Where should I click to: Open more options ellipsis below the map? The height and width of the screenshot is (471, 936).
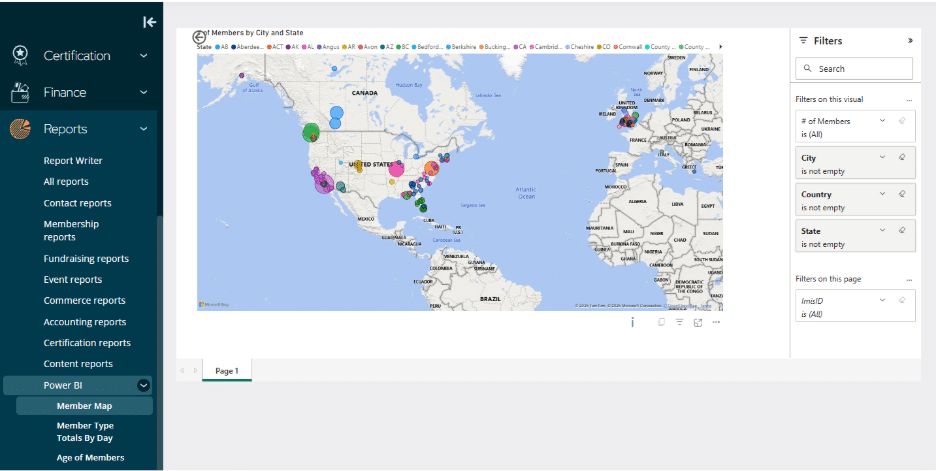click(x=716, y=322)
